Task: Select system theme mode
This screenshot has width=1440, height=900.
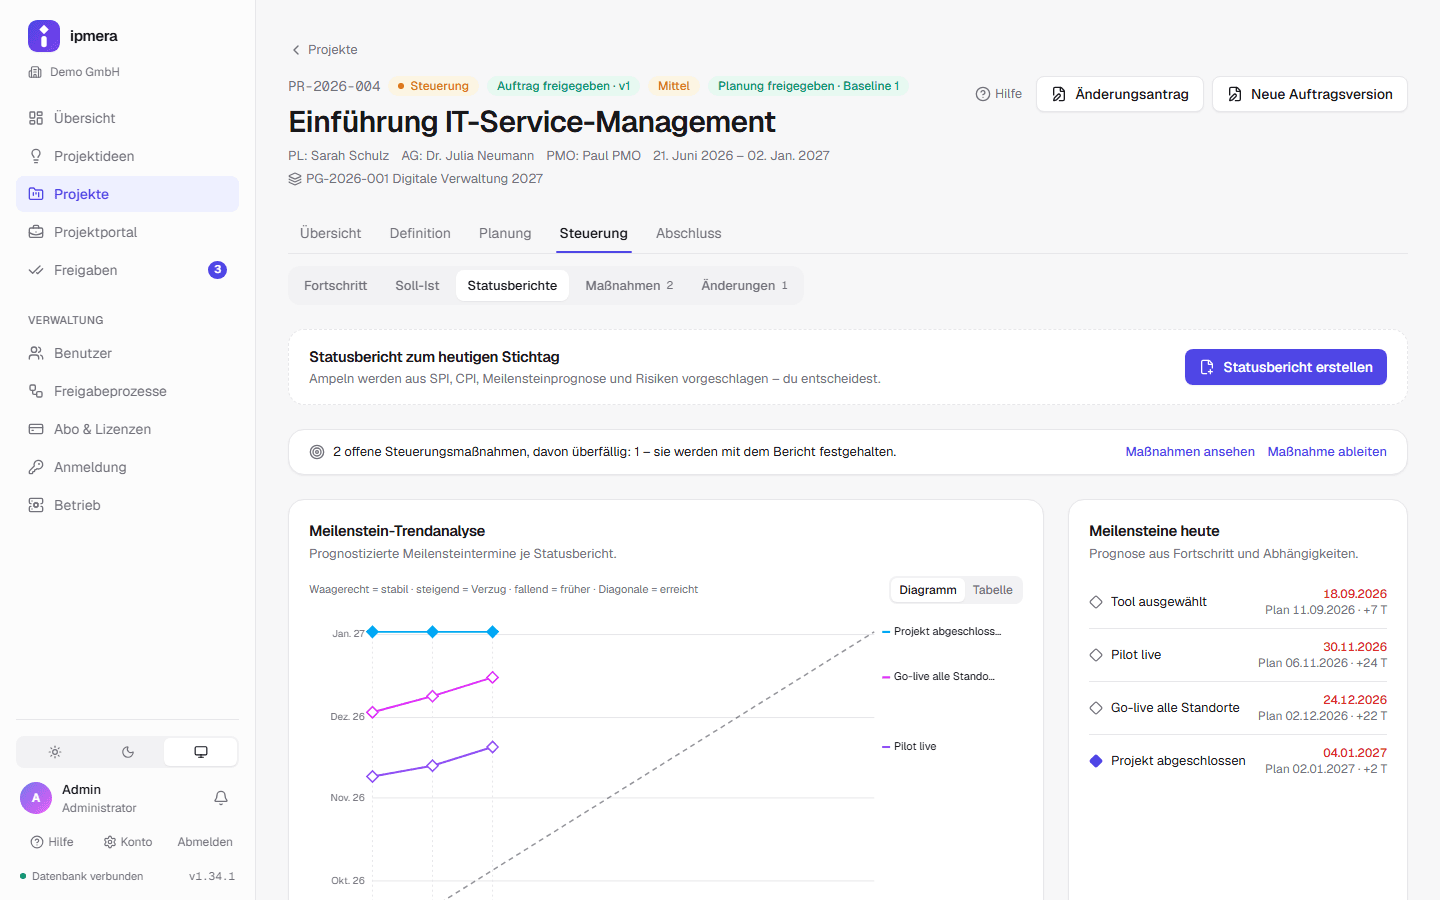Action: pyautogui.click(x=201, y=752)
